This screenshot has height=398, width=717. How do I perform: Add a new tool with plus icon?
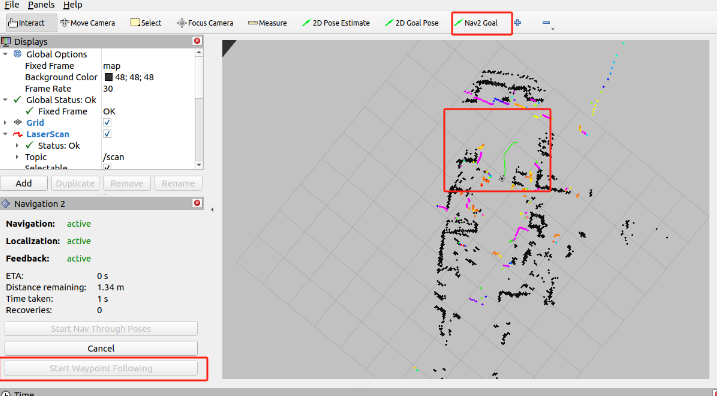[x=518, y=22]
